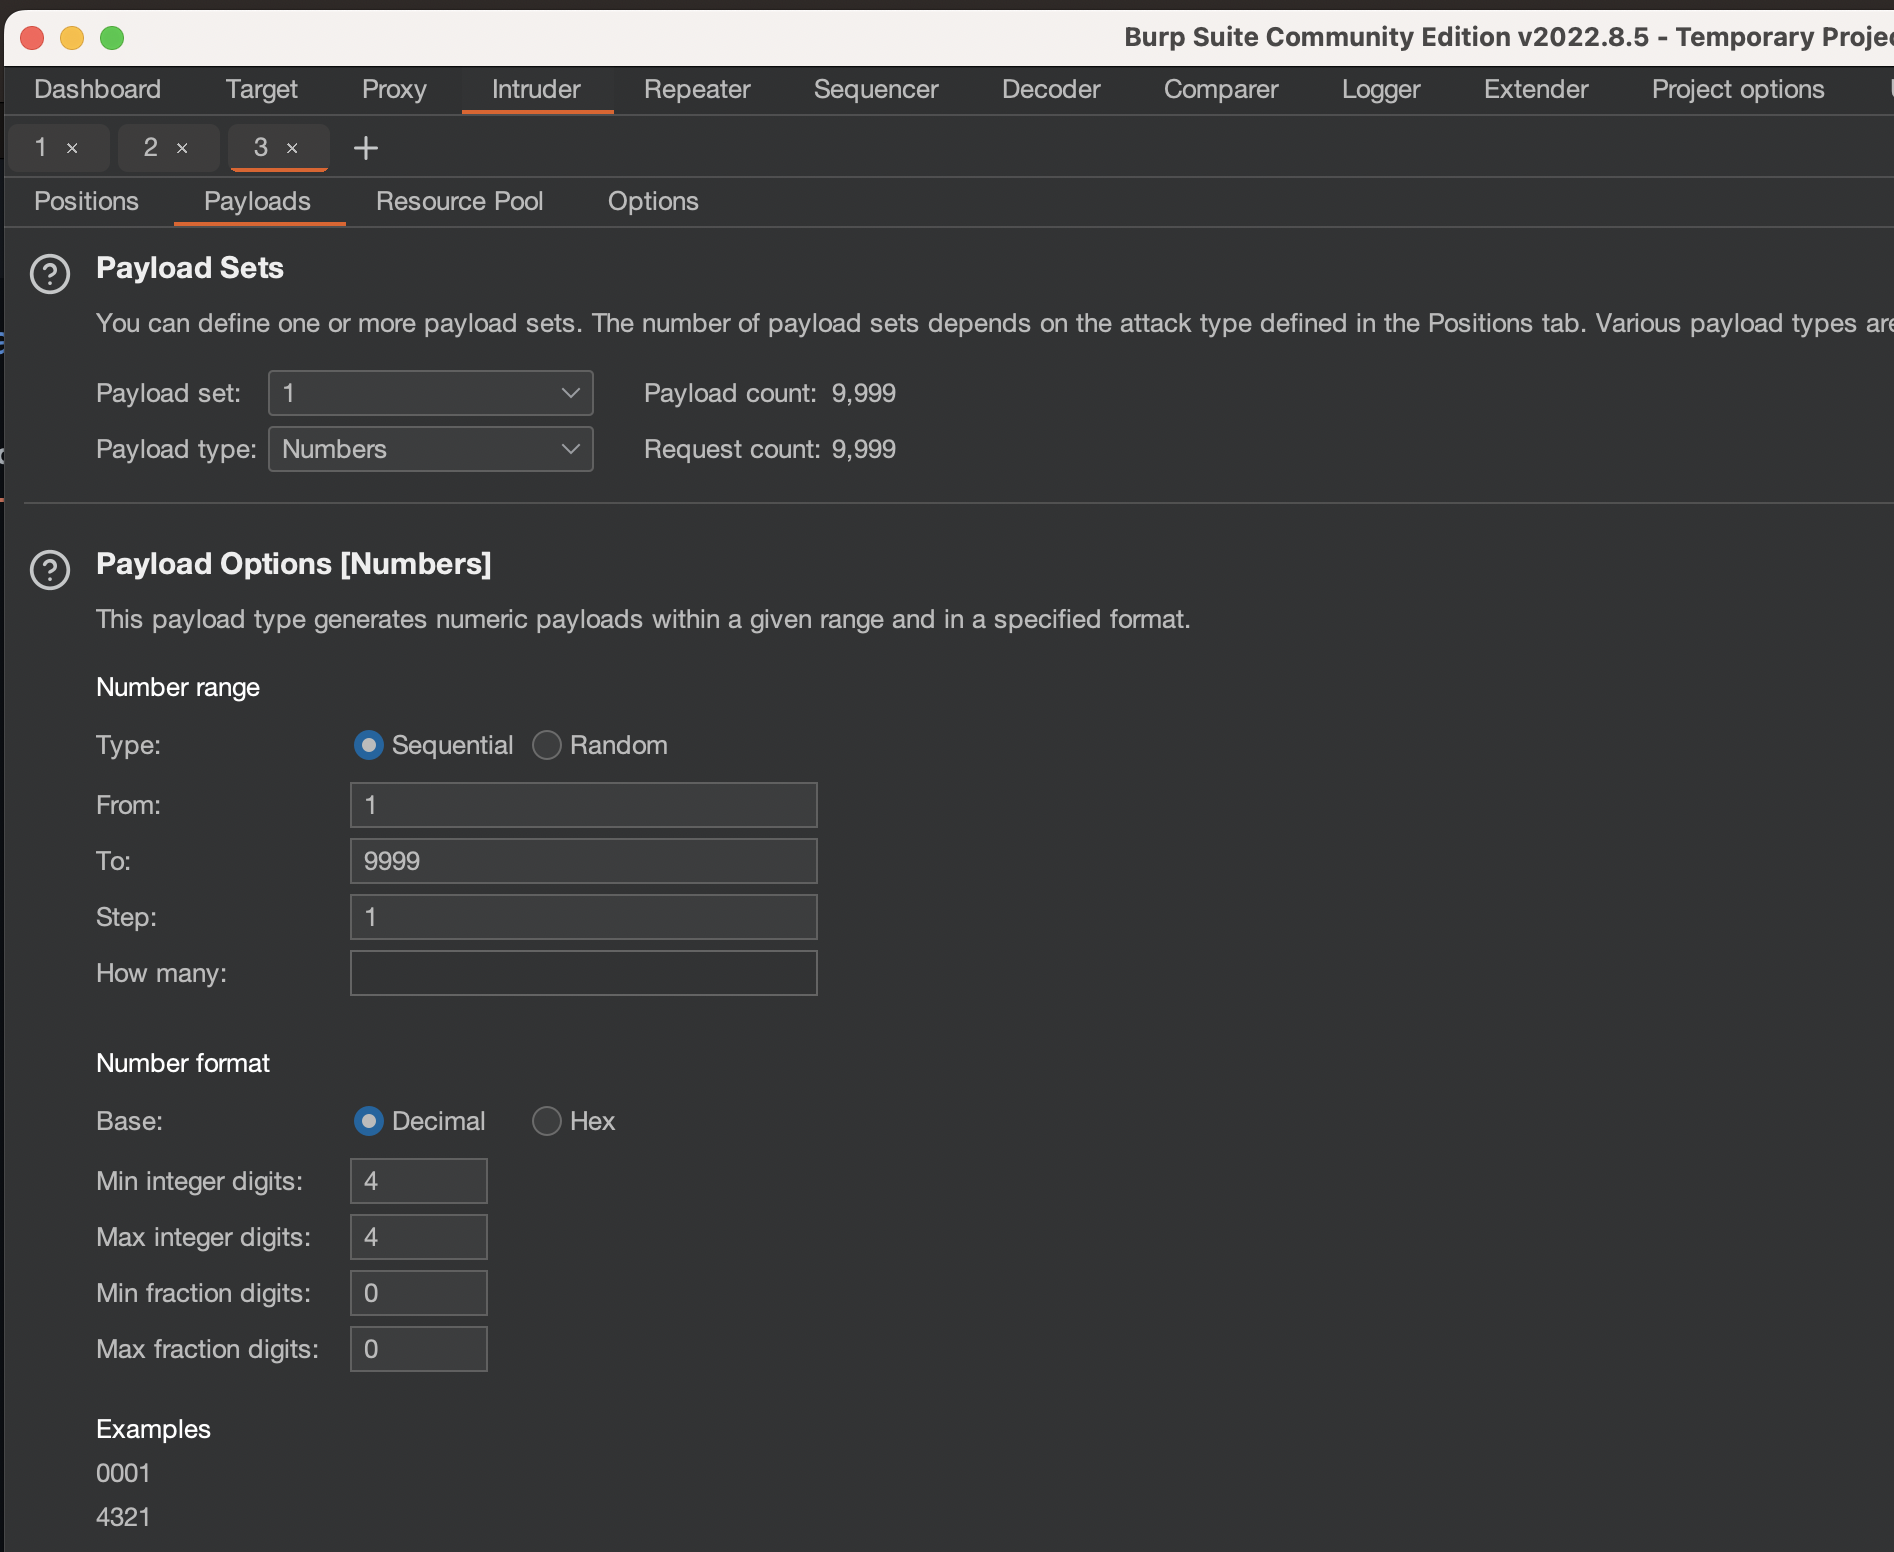1894x1552 pixels.
Task: Close Intruder attack tab 2
Action: coord(182,148)
